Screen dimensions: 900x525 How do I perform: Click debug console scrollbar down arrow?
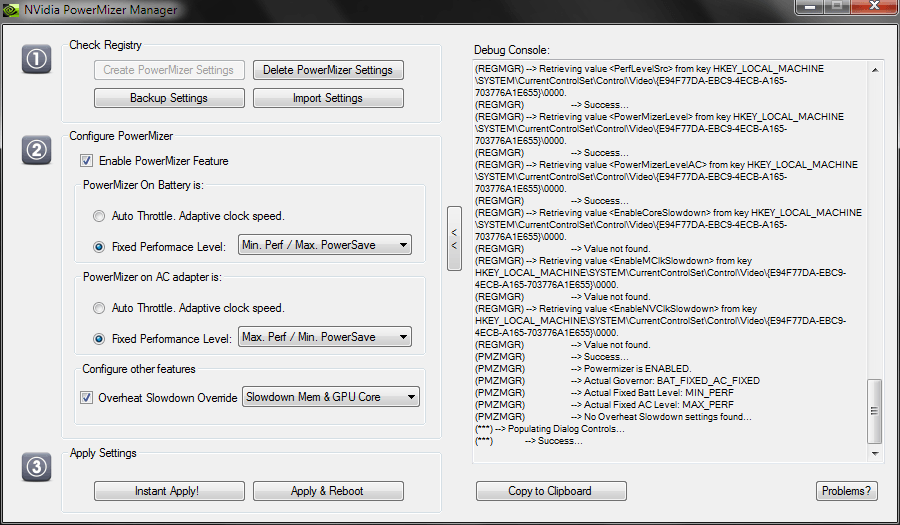(875, 453)
